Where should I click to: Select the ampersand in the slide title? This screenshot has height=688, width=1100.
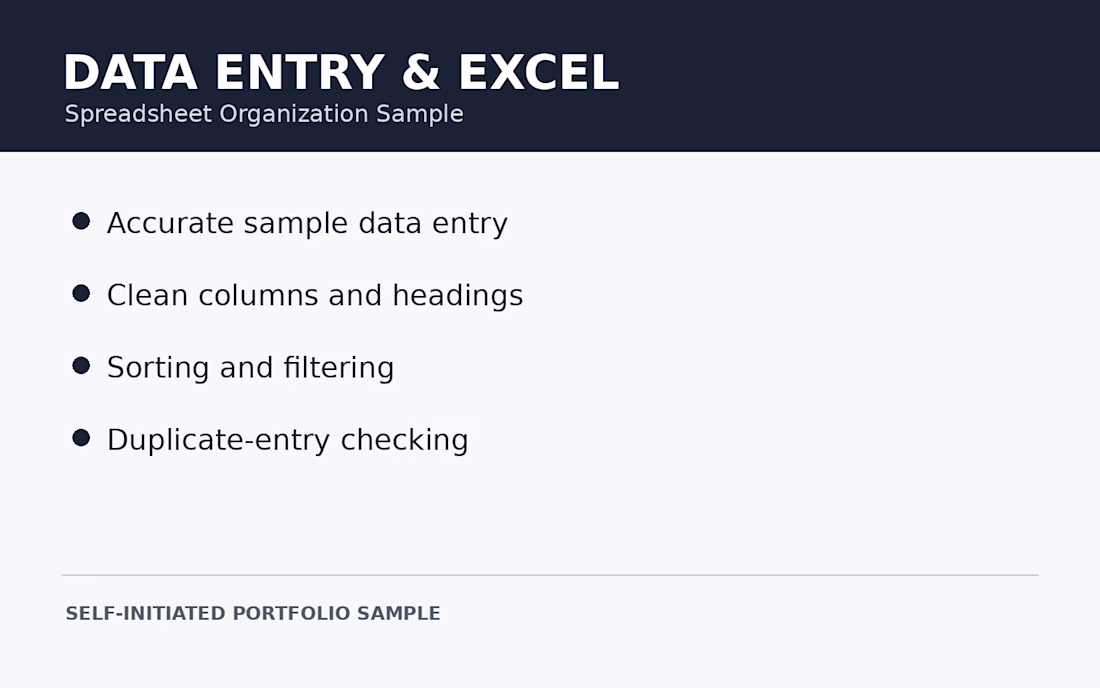421,72
